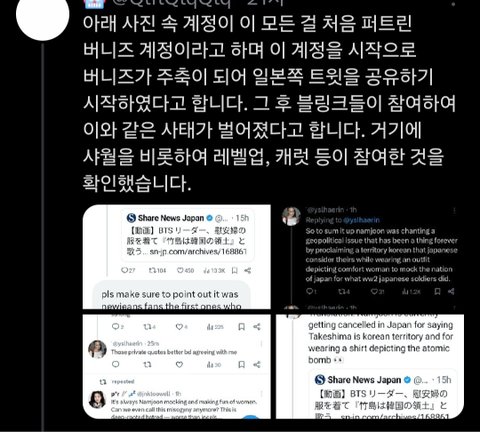
Task: Open the bottom-right Takeshima tweet screenshot
Action: click(x=370, y=367)
